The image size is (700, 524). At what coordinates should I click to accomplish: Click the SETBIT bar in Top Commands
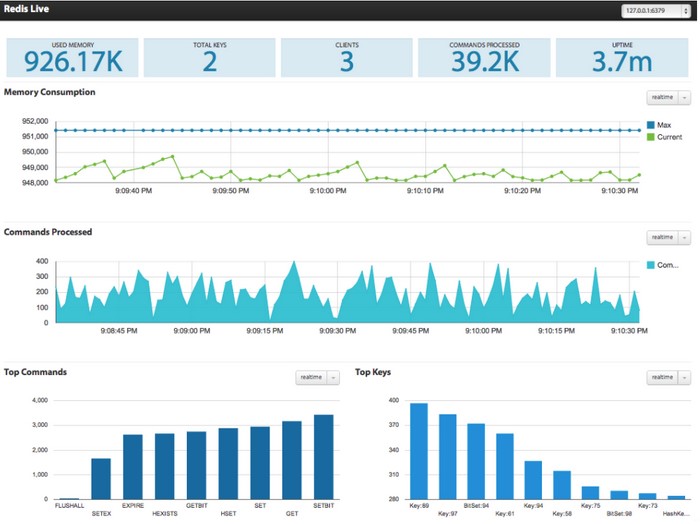click(324, 457)
